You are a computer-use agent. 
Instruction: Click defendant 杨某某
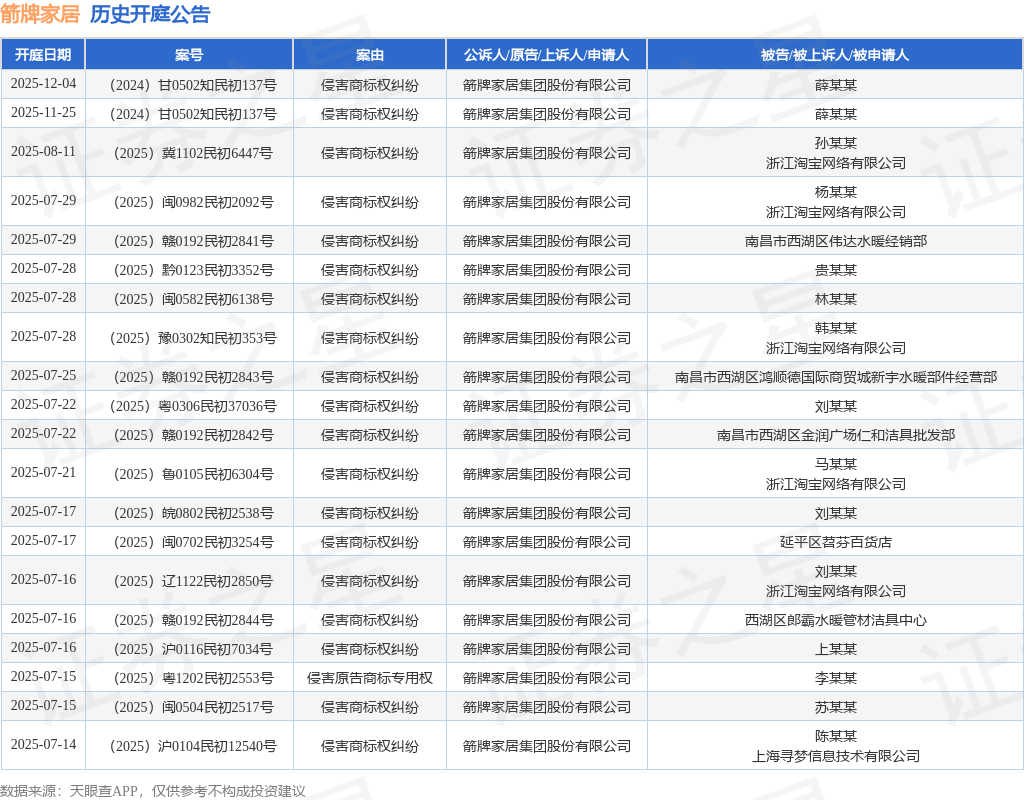coord(835,192)
